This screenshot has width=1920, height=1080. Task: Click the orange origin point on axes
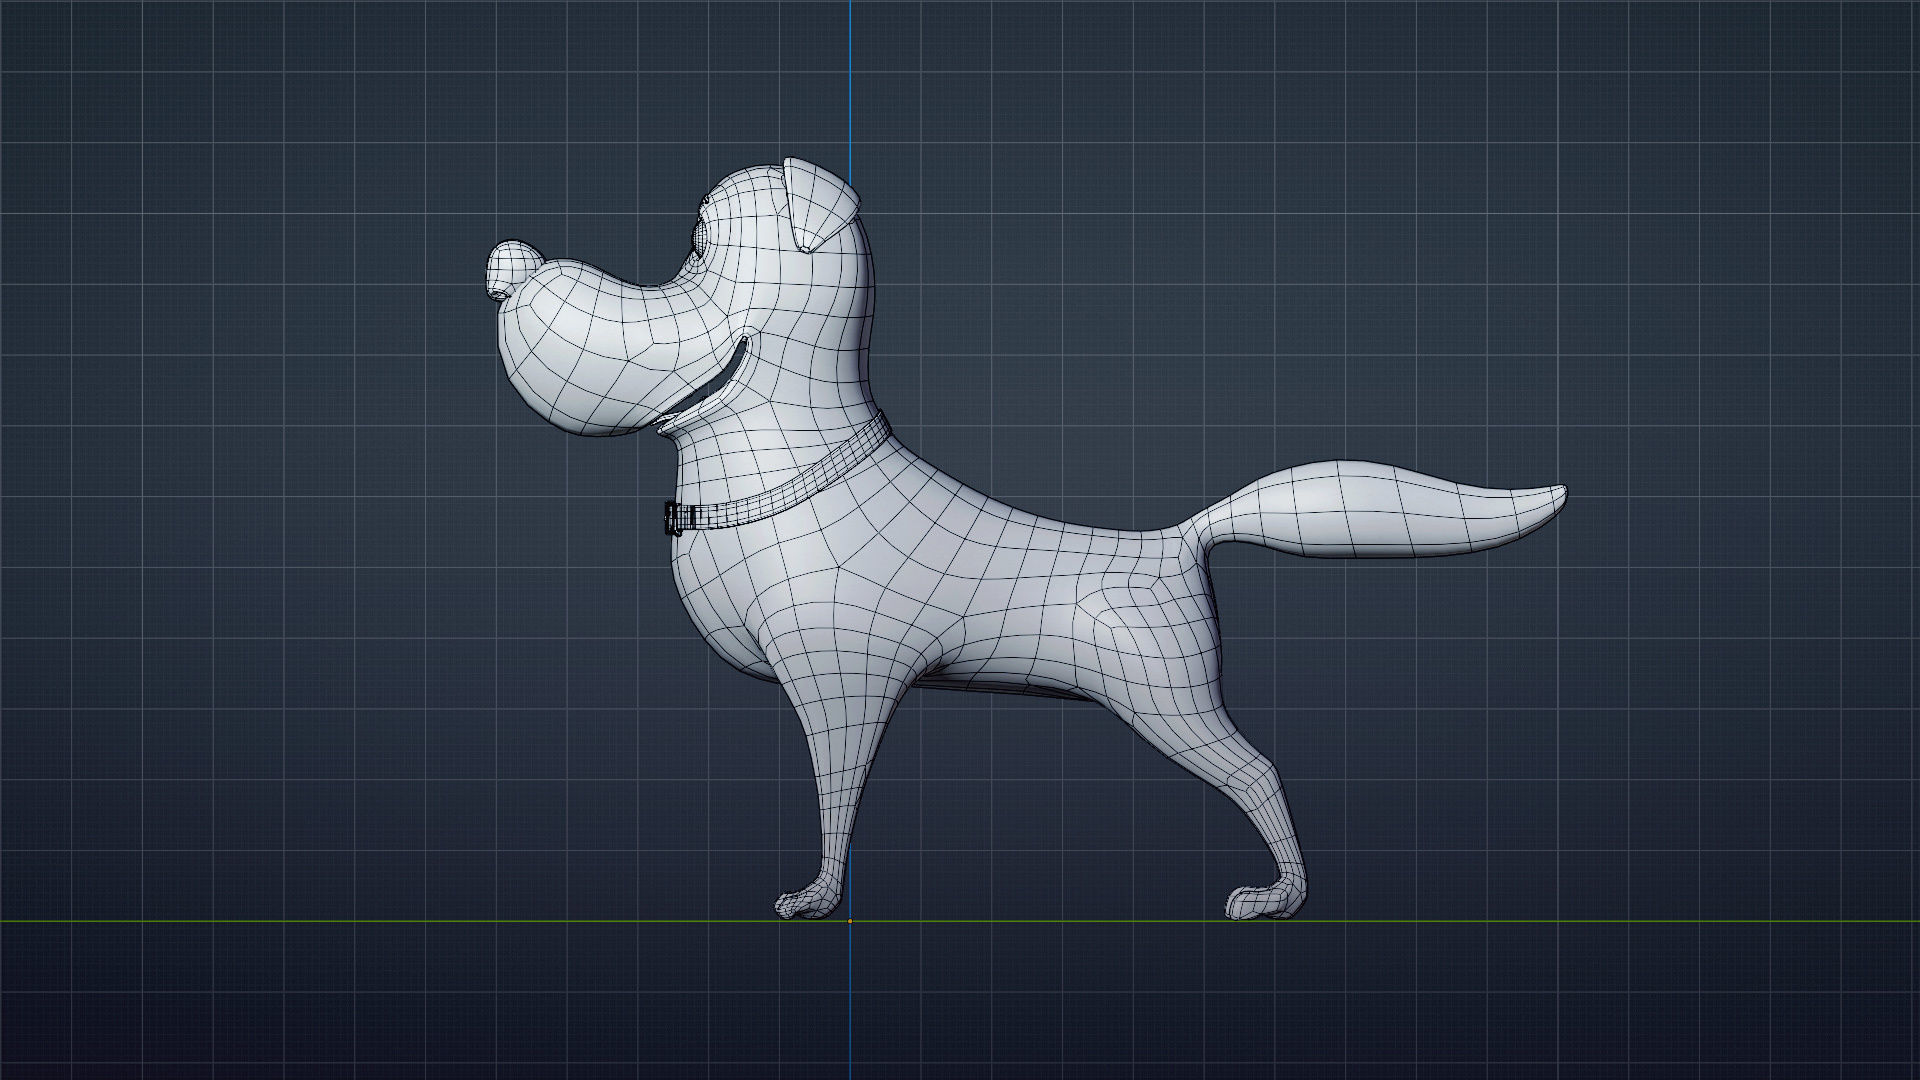[x=850, y=920]
